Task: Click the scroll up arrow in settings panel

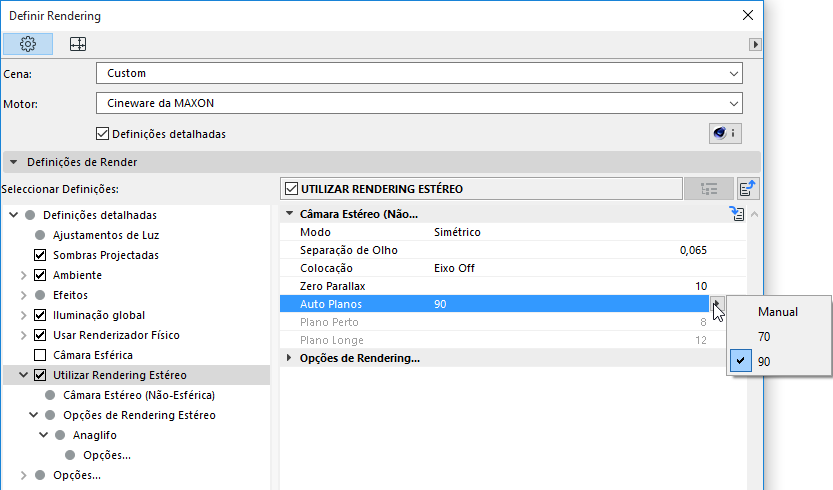Action: click(x=754, y=215)
